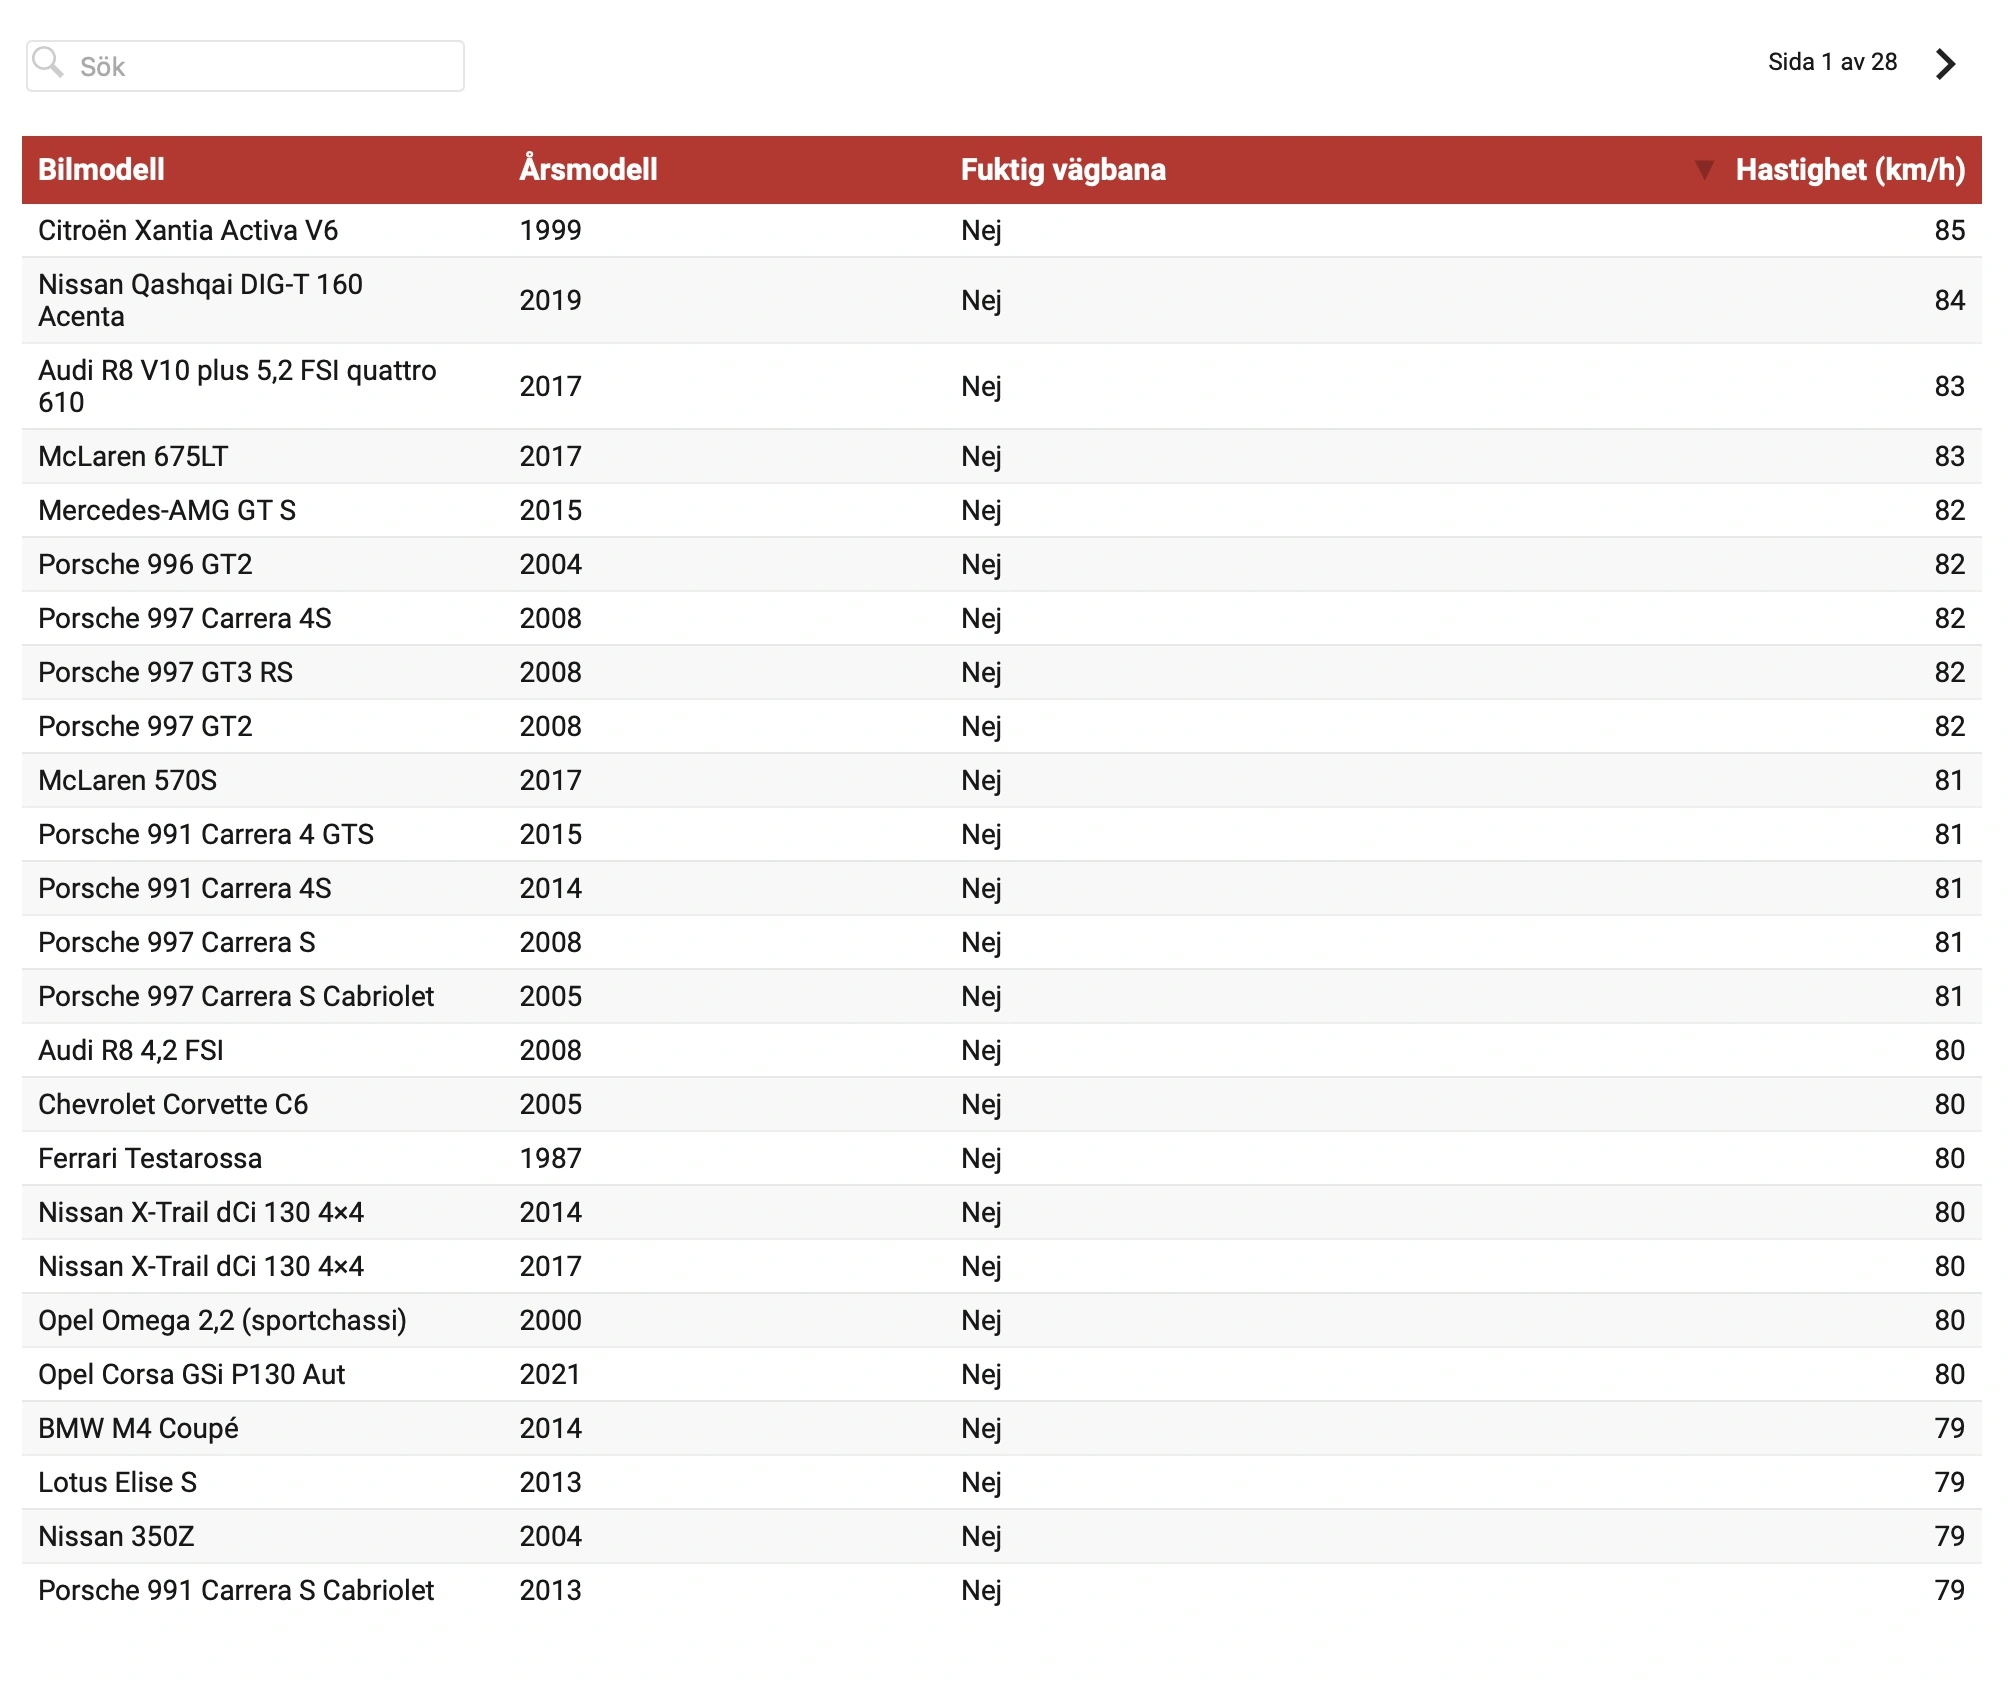Click year 1987 in Ferrari Testarossa row
This screenshot has width=2008, height=1688.
pyautogui.click(x=550, y=1159)
